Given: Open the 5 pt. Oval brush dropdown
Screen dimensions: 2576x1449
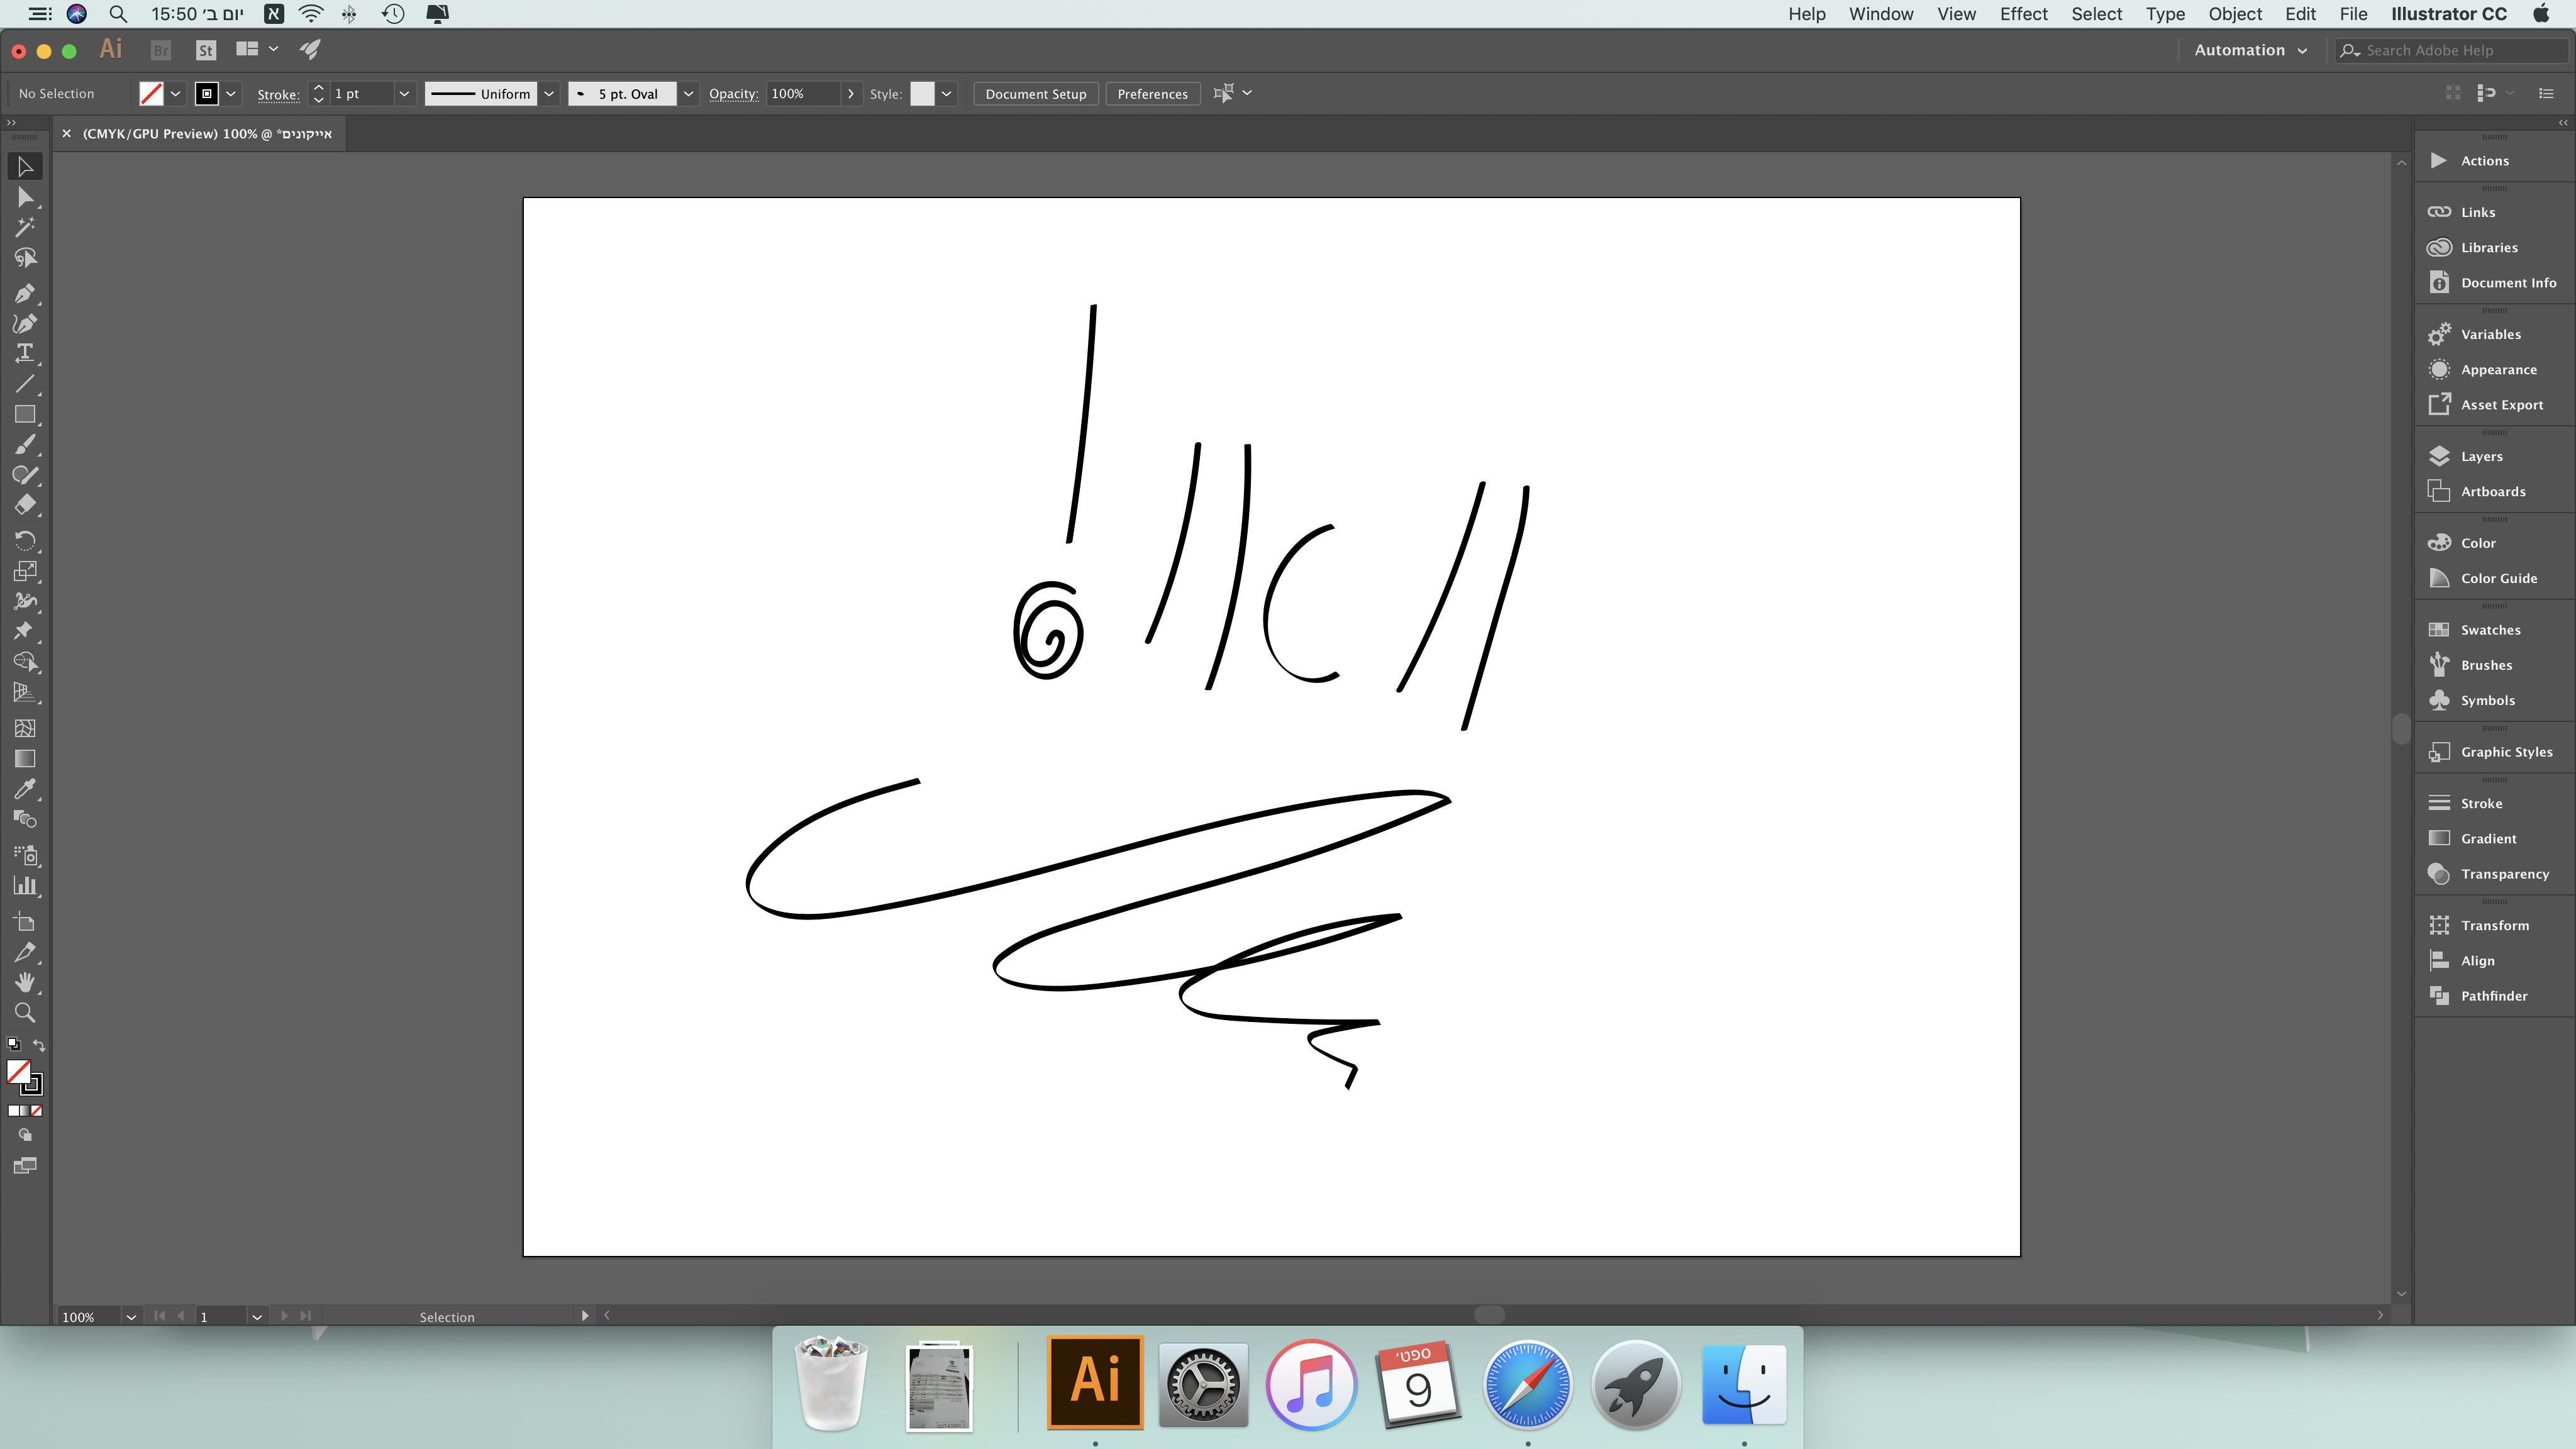Looking at the screenshot, I should (x=688, y=94).
